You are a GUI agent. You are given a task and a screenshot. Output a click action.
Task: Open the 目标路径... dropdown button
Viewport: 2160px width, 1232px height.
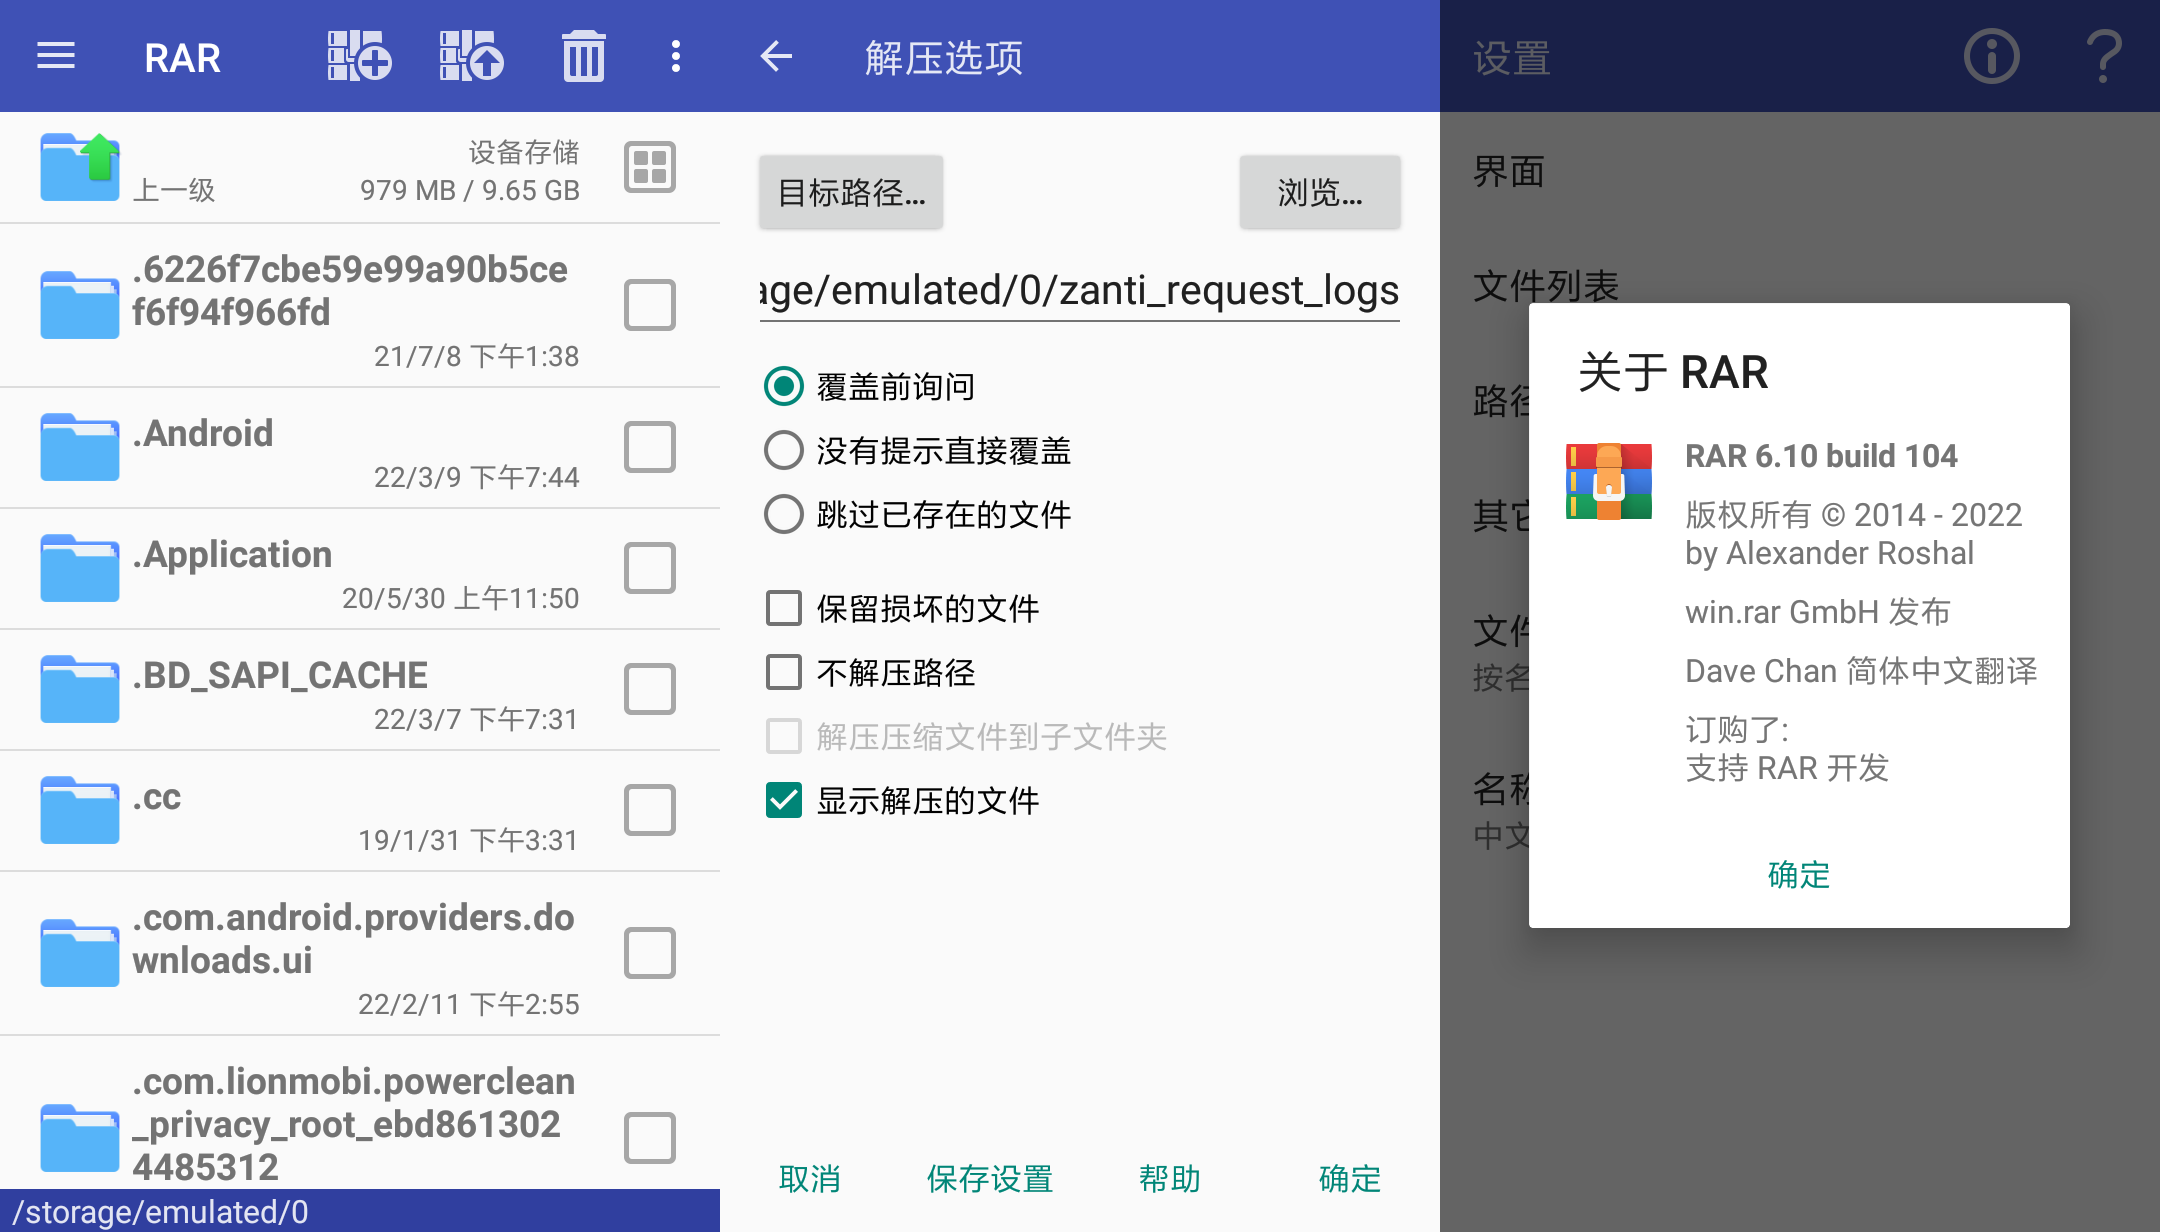click(851, 192)
